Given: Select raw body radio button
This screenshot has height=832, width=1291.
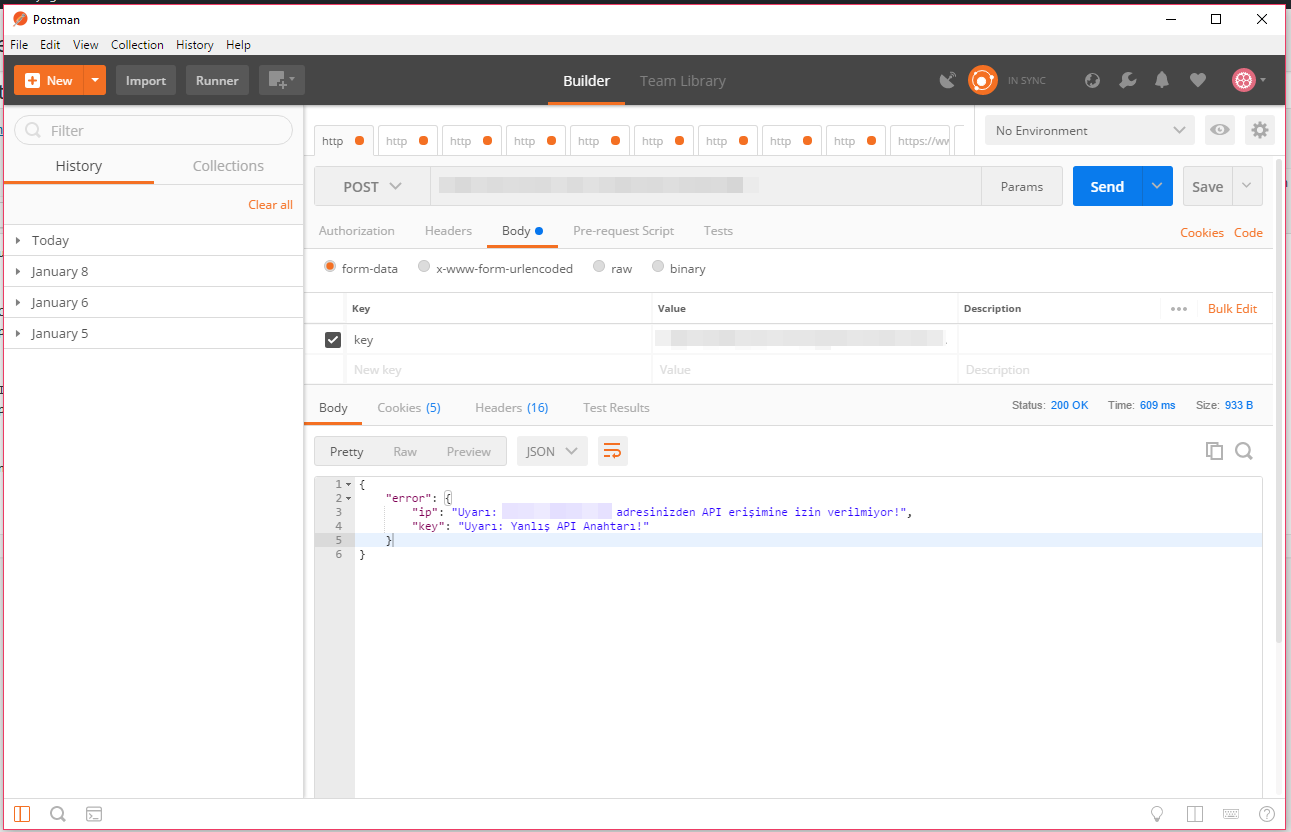Looking at the screenshot, I should tap(599, 267).
